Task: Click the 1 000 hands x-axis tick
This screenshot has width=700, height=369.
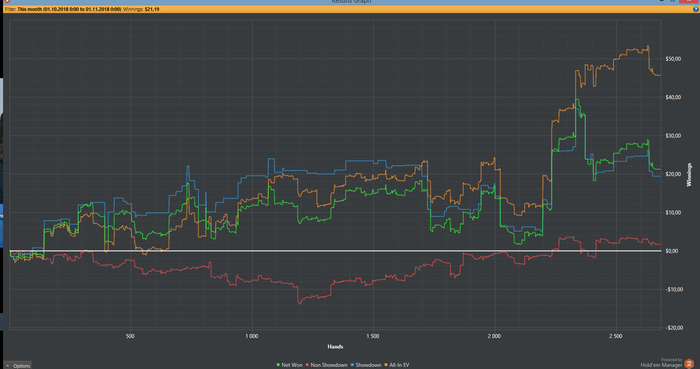Action: coord(251,336)
